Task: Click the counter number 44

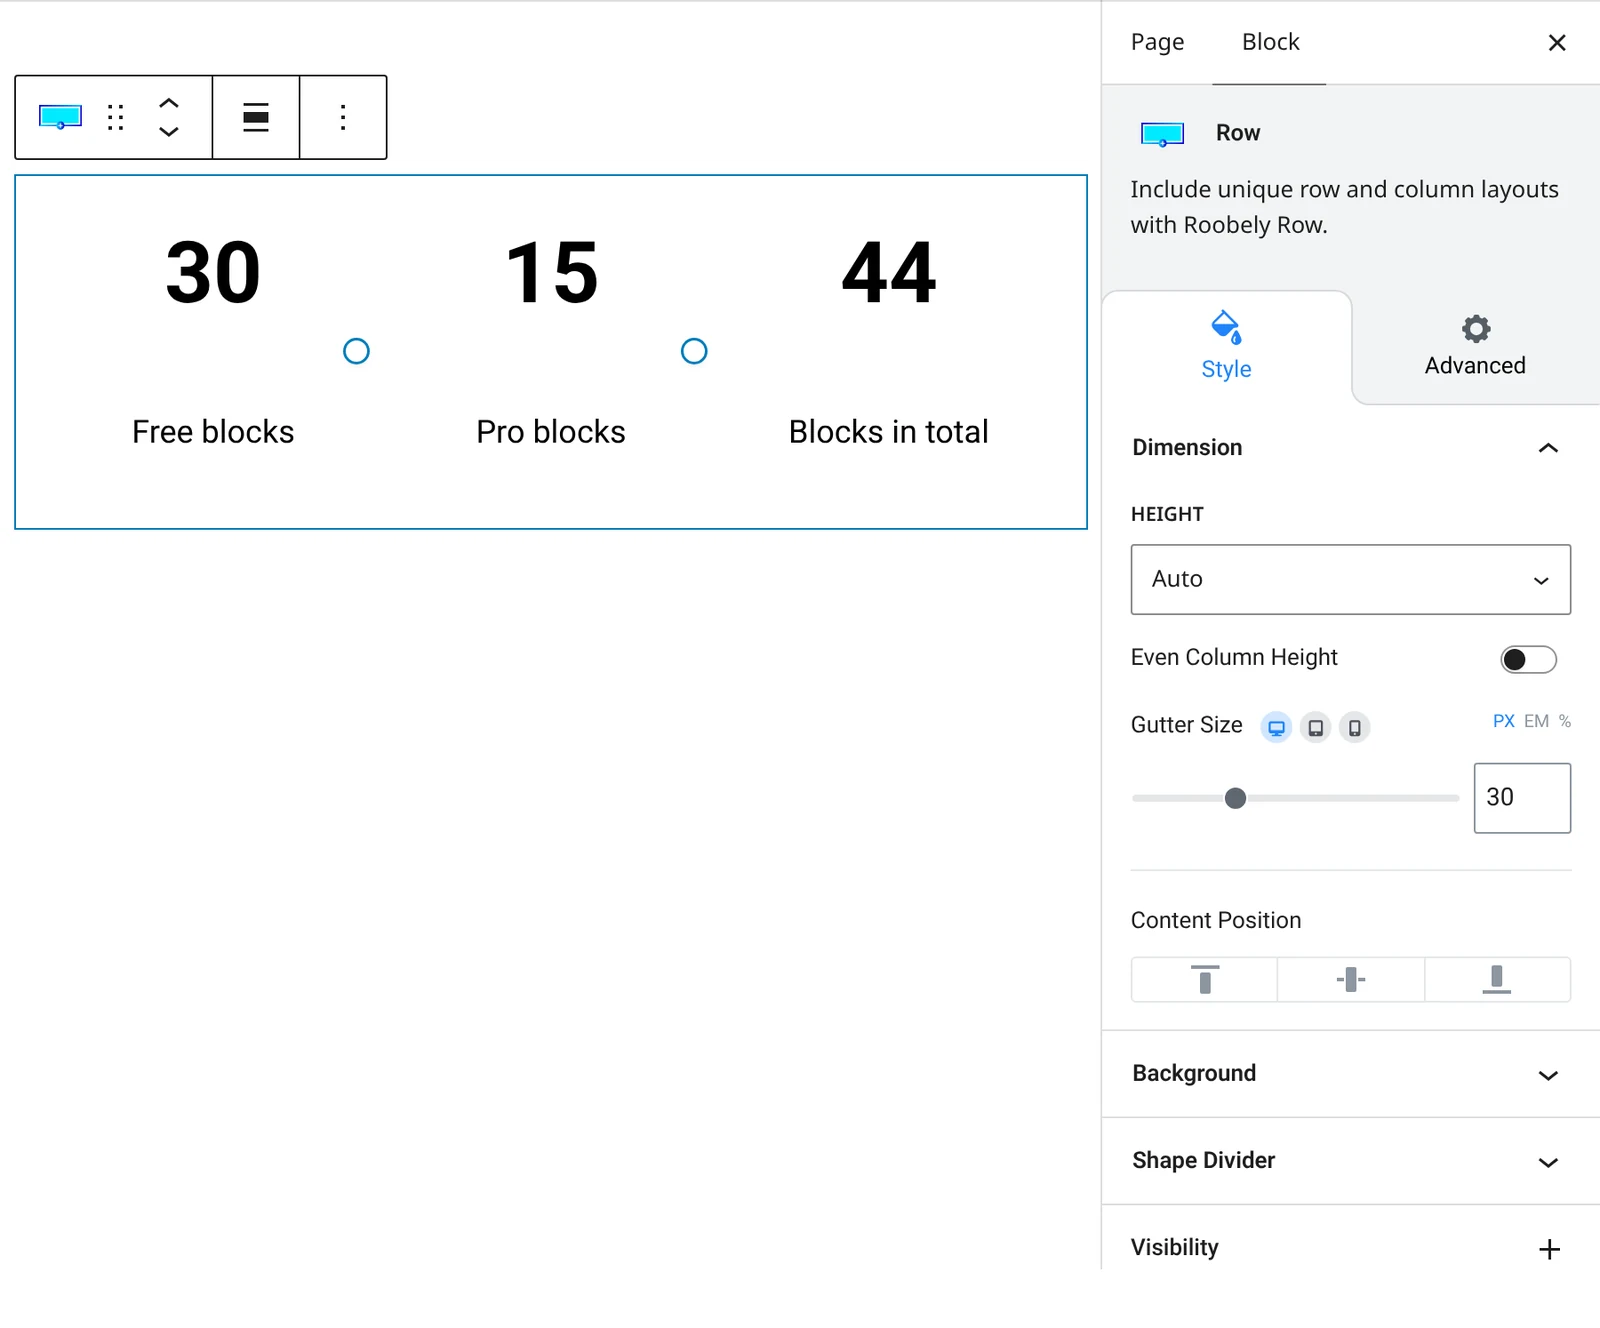Action: [x=889, y=273]
